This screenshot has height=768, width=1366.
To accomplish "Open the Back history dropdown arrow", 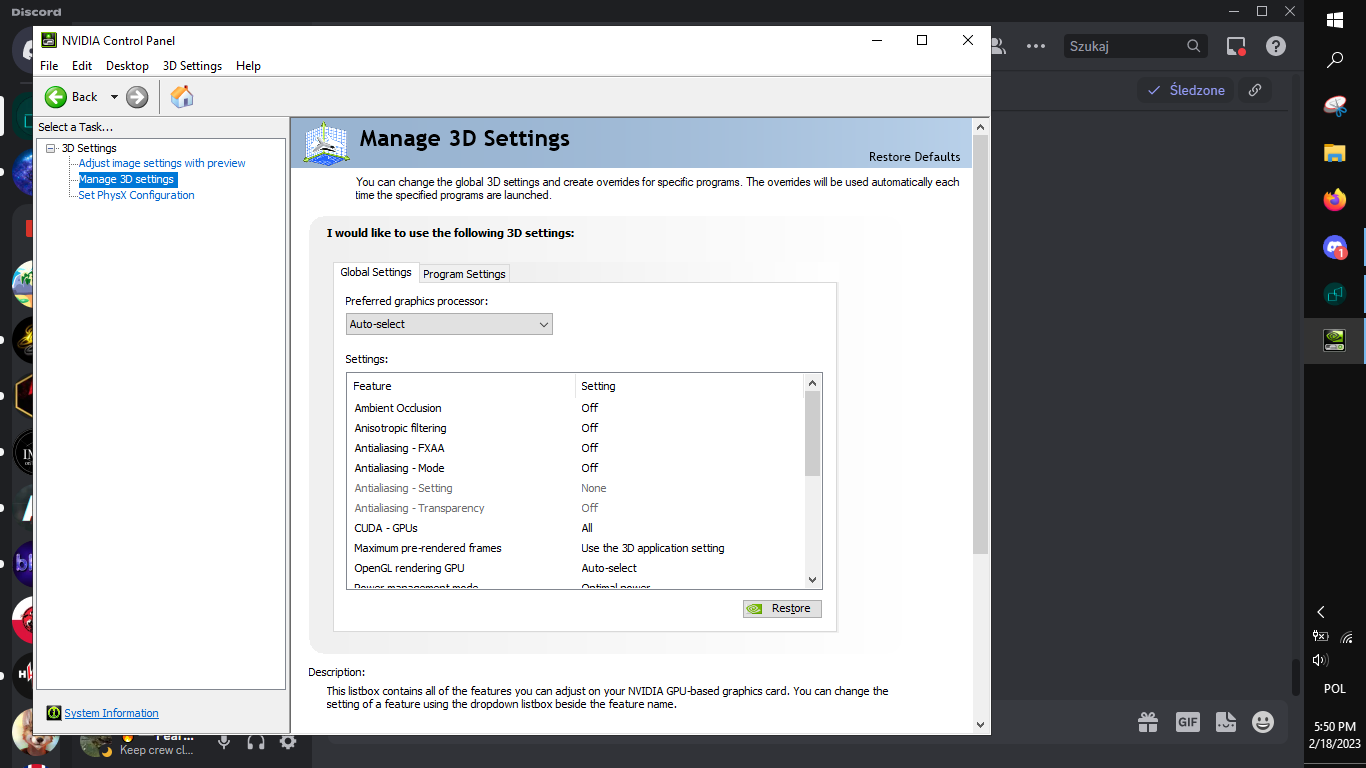I will pos(114,97).
